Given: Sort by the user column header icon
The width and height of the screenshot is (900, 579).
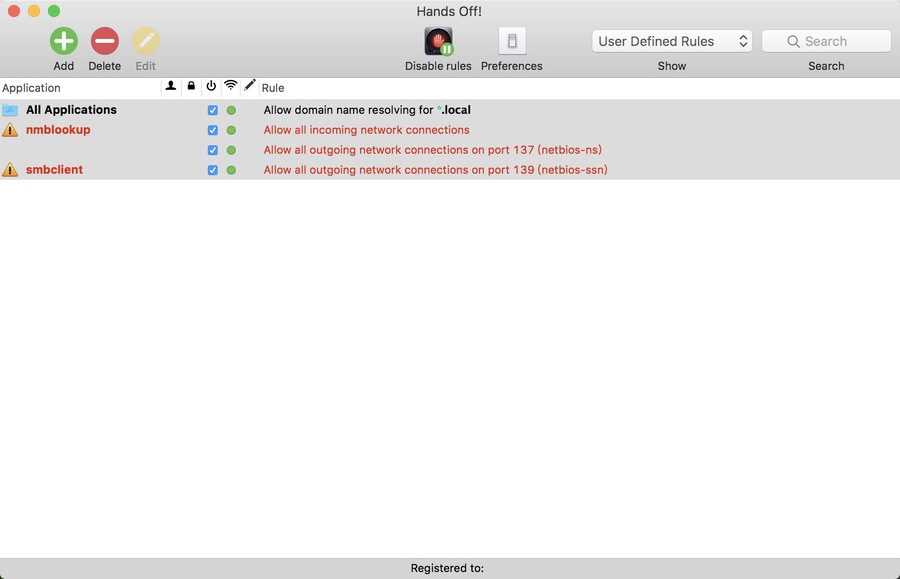Looking at the screenshot, I should point(170,86).
